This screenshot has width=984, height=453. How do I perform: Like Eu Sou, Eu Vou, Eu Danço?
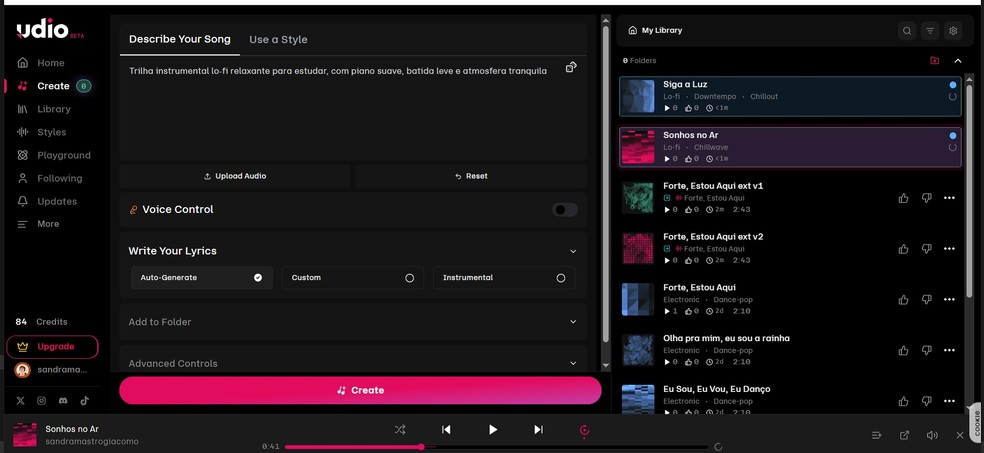tap(903, 402)
